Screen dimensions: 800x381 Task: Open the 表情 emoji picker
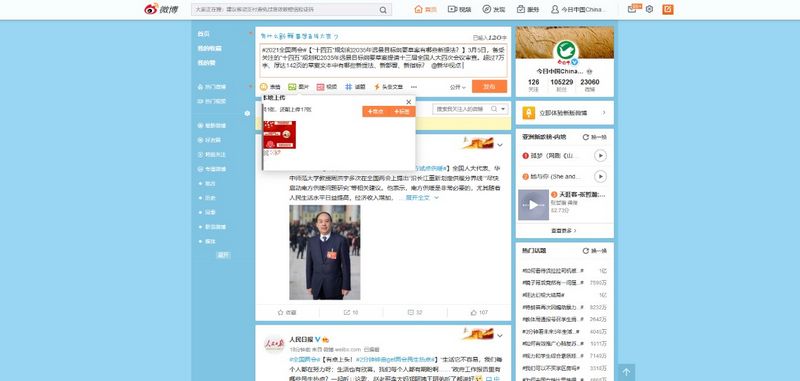tap(270, 87)
